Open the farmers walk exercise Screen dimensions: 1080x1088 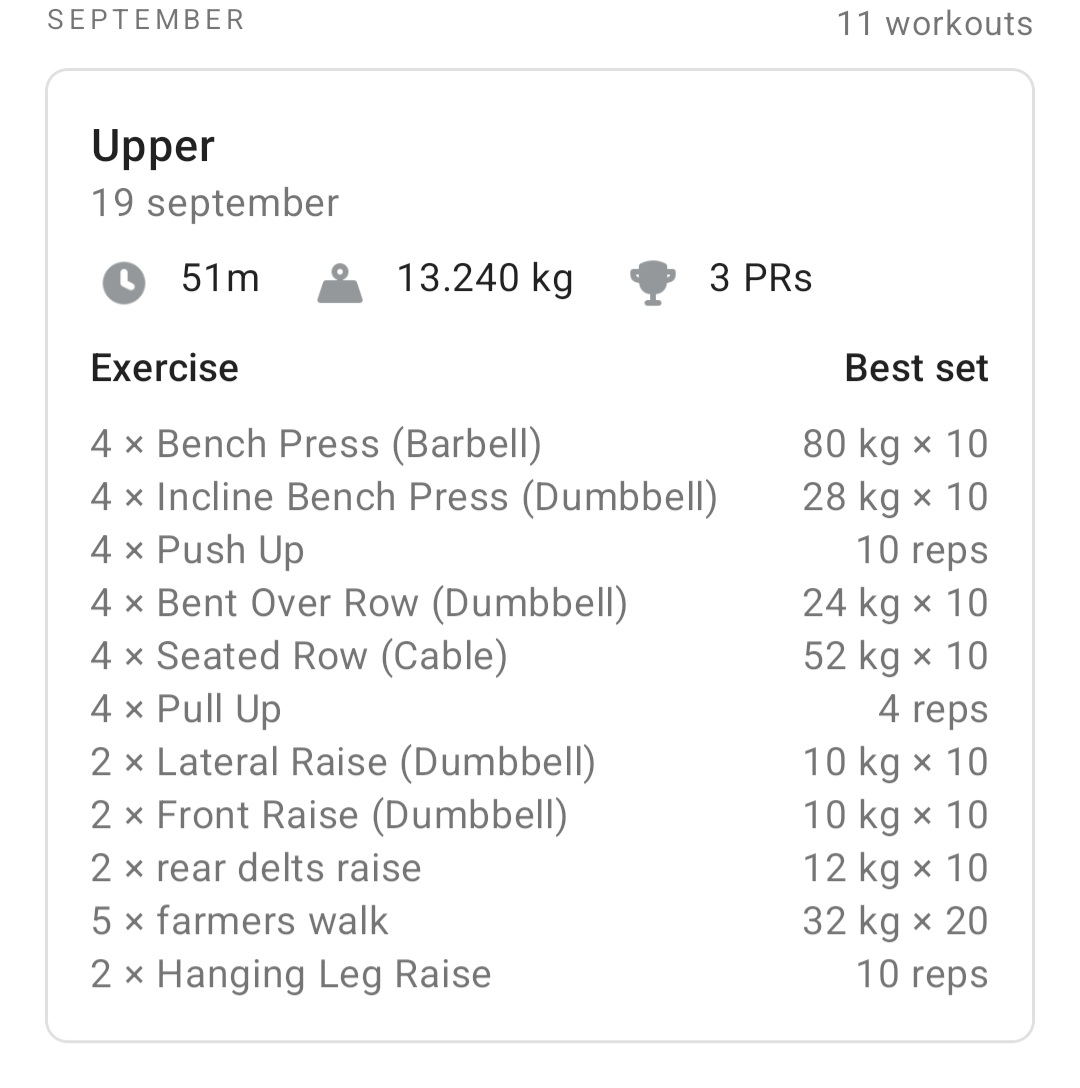coord(240,921)
